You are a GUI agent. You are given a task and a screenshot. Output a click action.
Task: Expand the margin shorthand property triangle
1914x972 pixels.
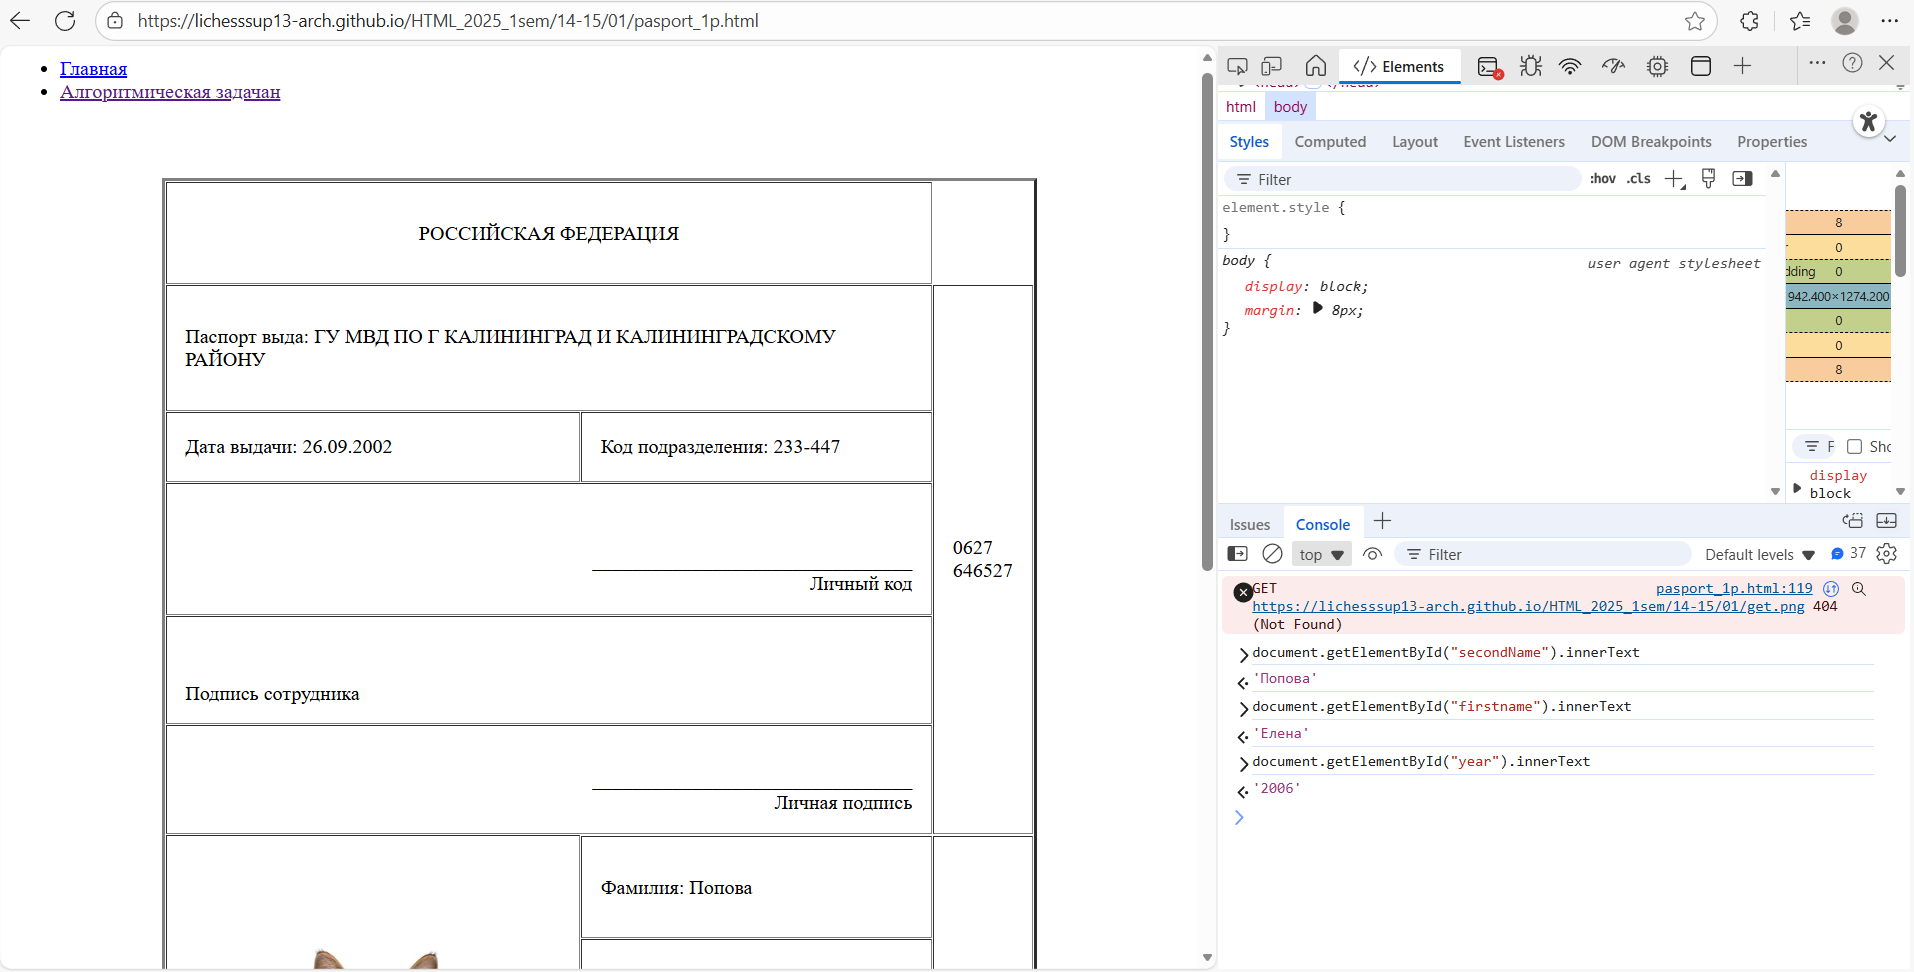[1317, 309]
